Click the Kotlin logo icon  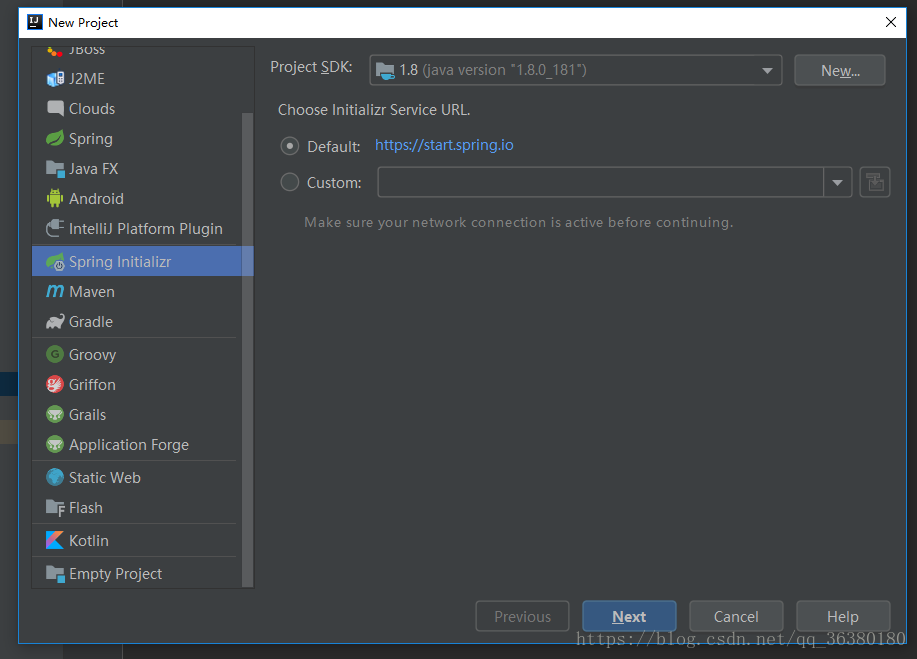coord(55,540)
